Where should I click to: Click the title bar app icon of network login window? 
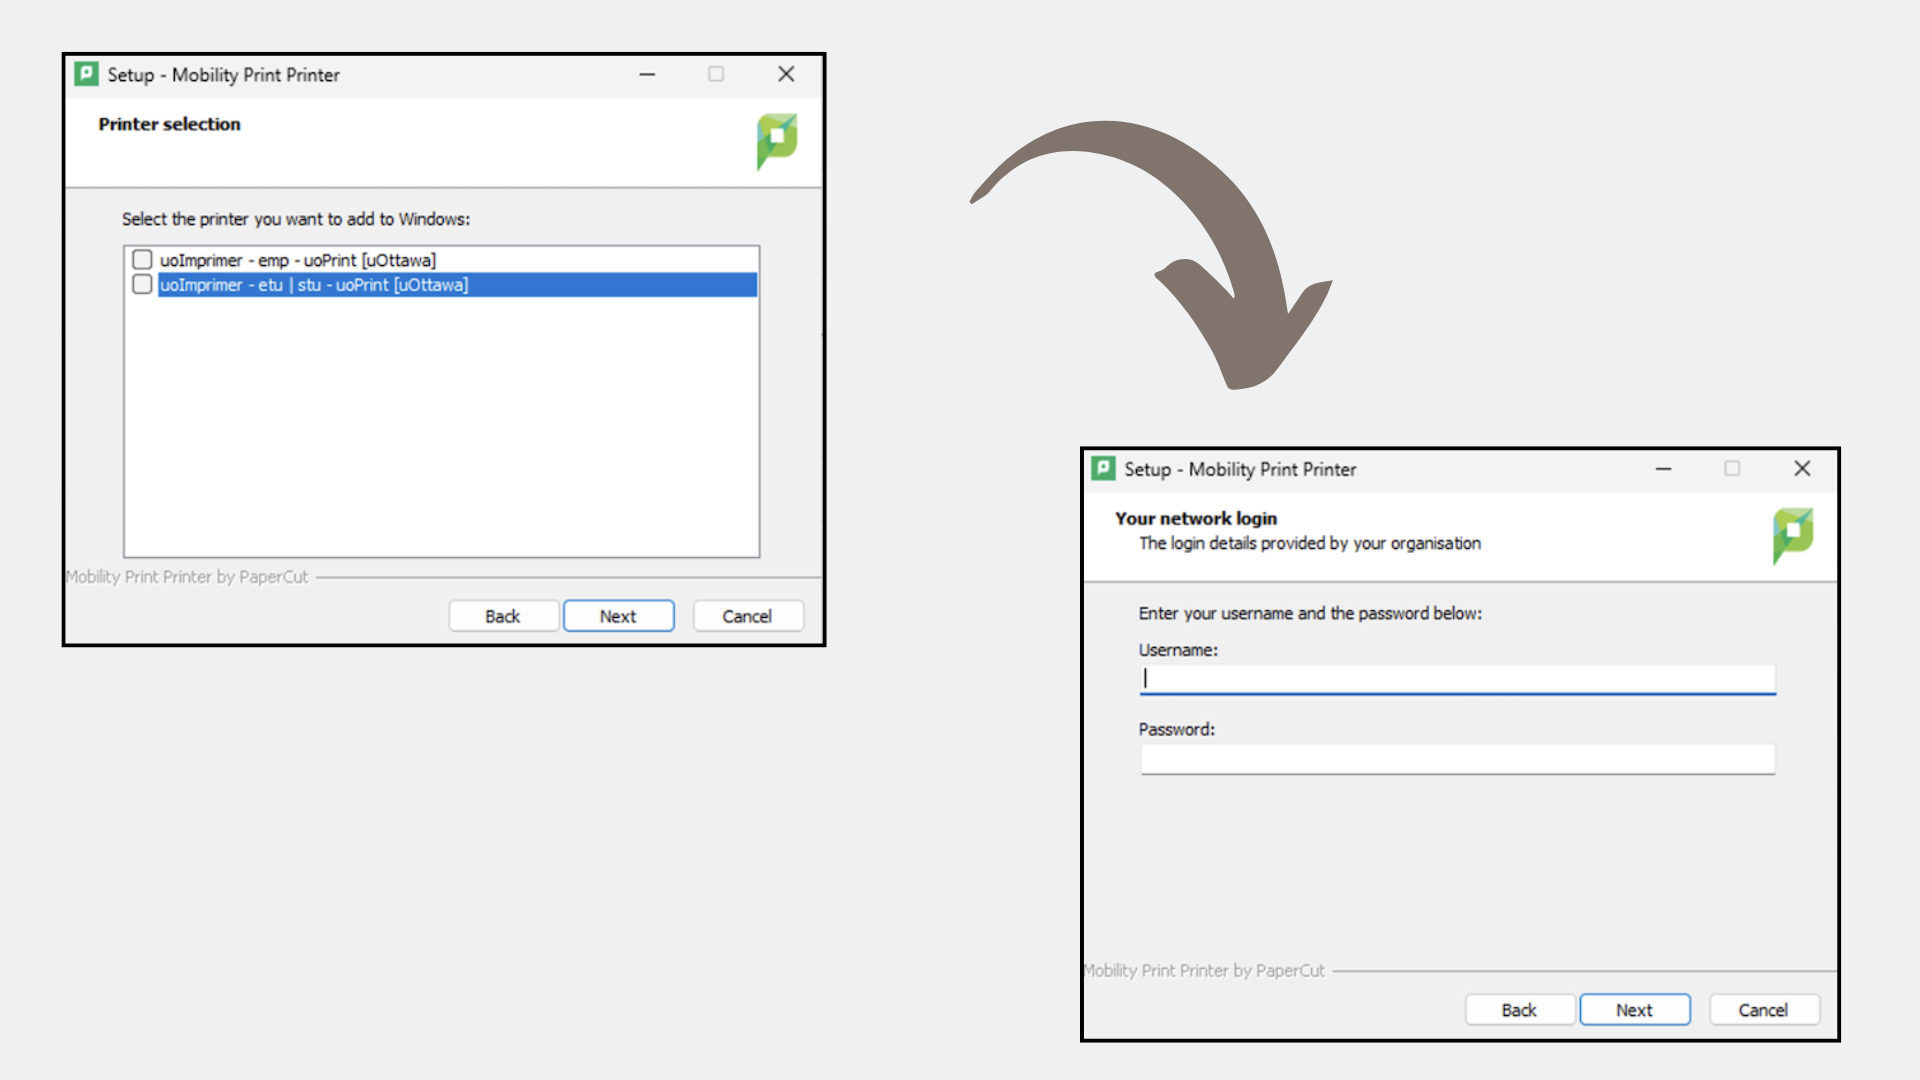pos(1103,468)
